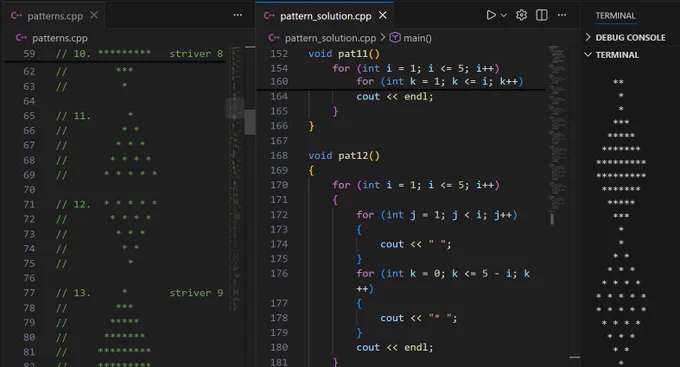
Task: Click the minimap of the patterns.cpp editor
Action: (x=235, y=178)
